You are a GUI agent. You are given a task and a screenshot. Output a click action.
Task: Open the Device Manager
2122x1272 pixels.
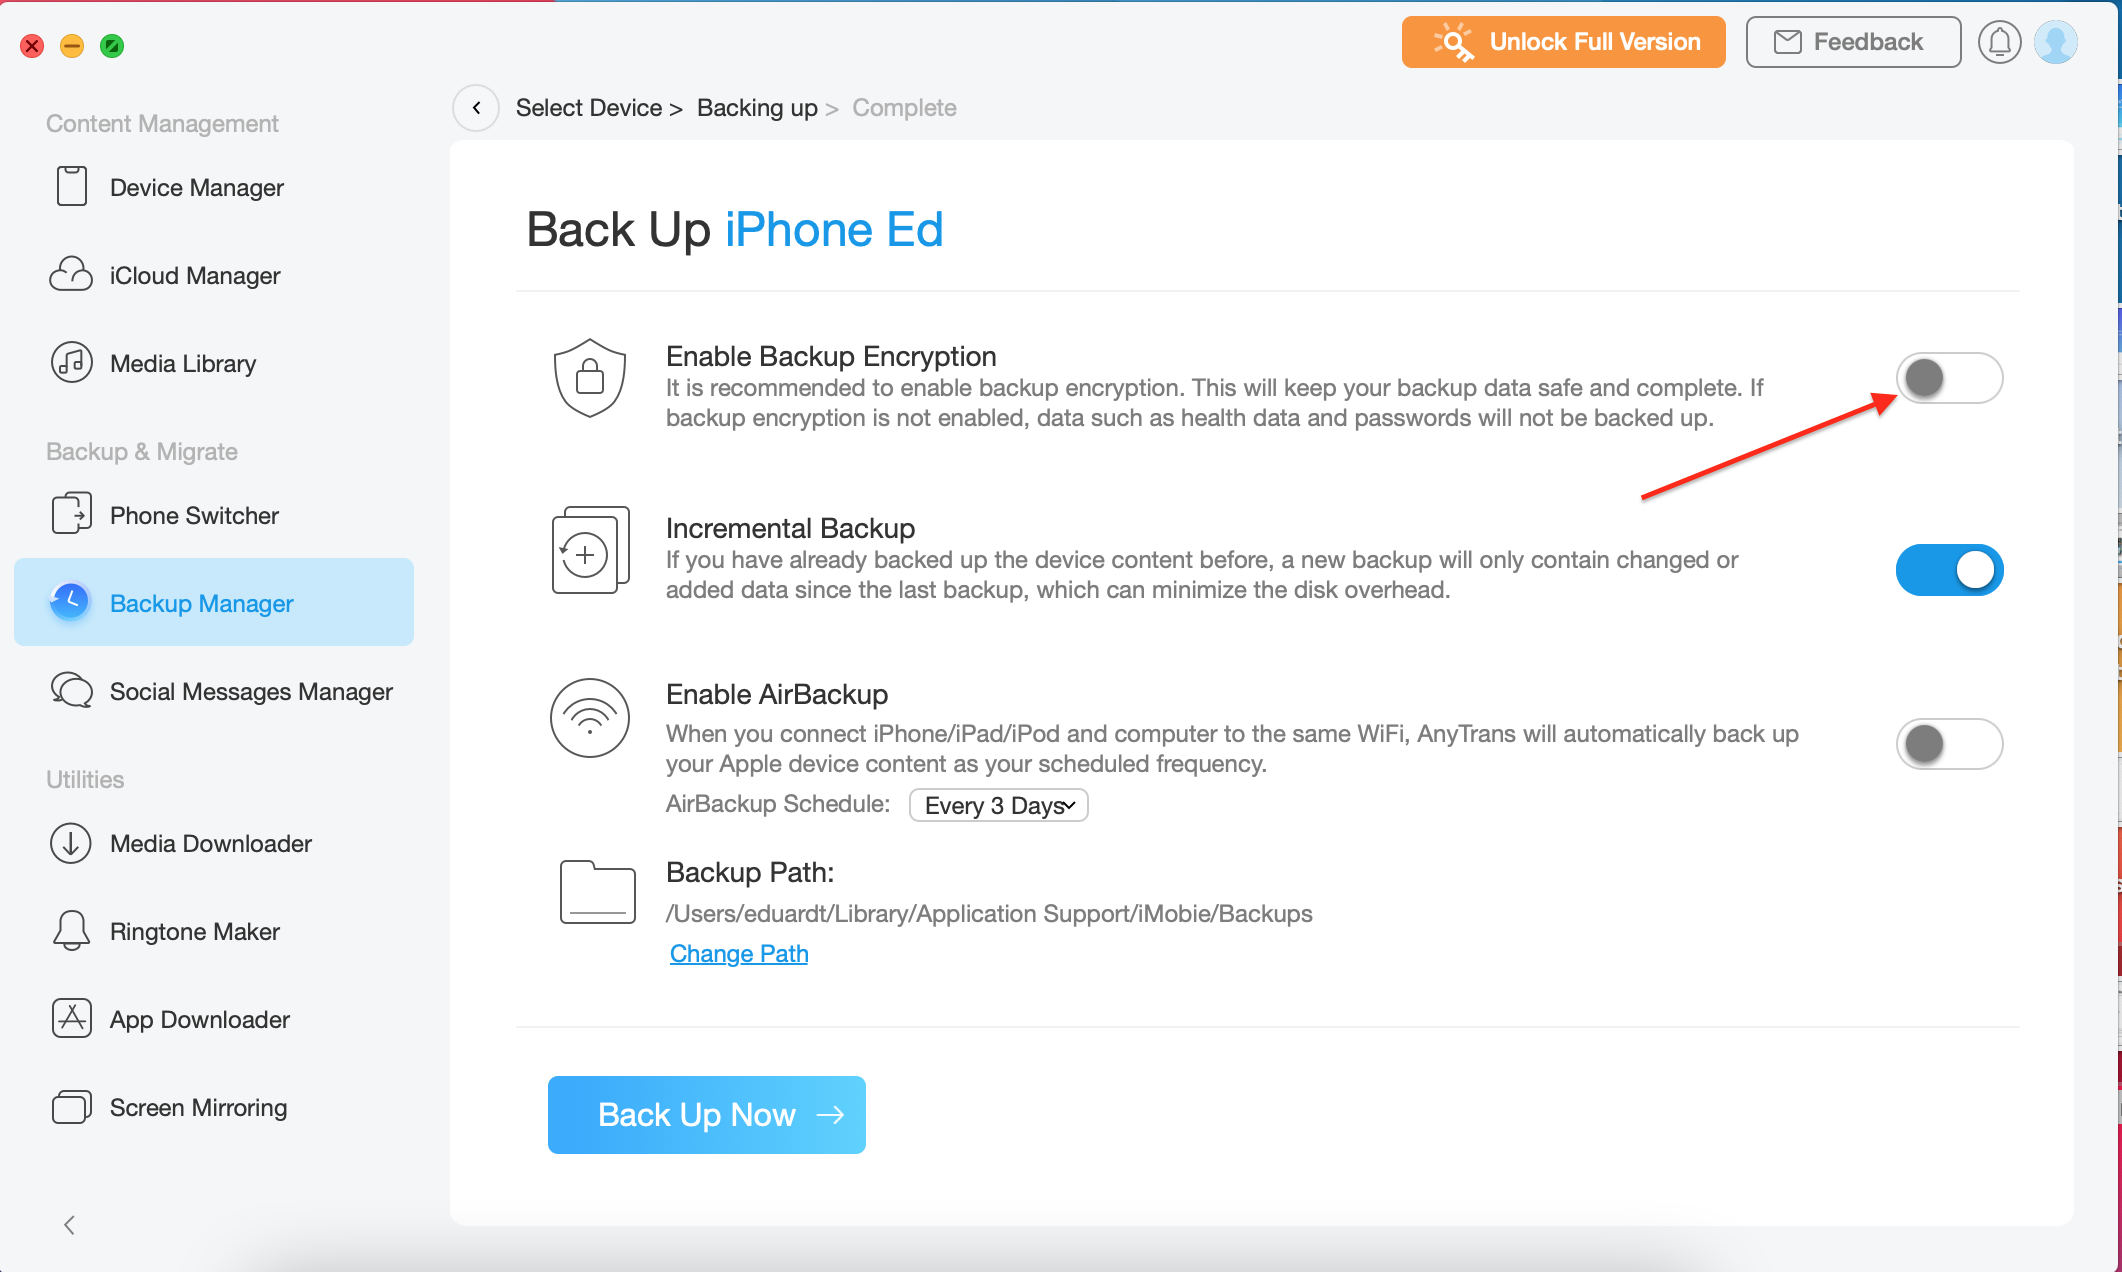pos(196,187)
